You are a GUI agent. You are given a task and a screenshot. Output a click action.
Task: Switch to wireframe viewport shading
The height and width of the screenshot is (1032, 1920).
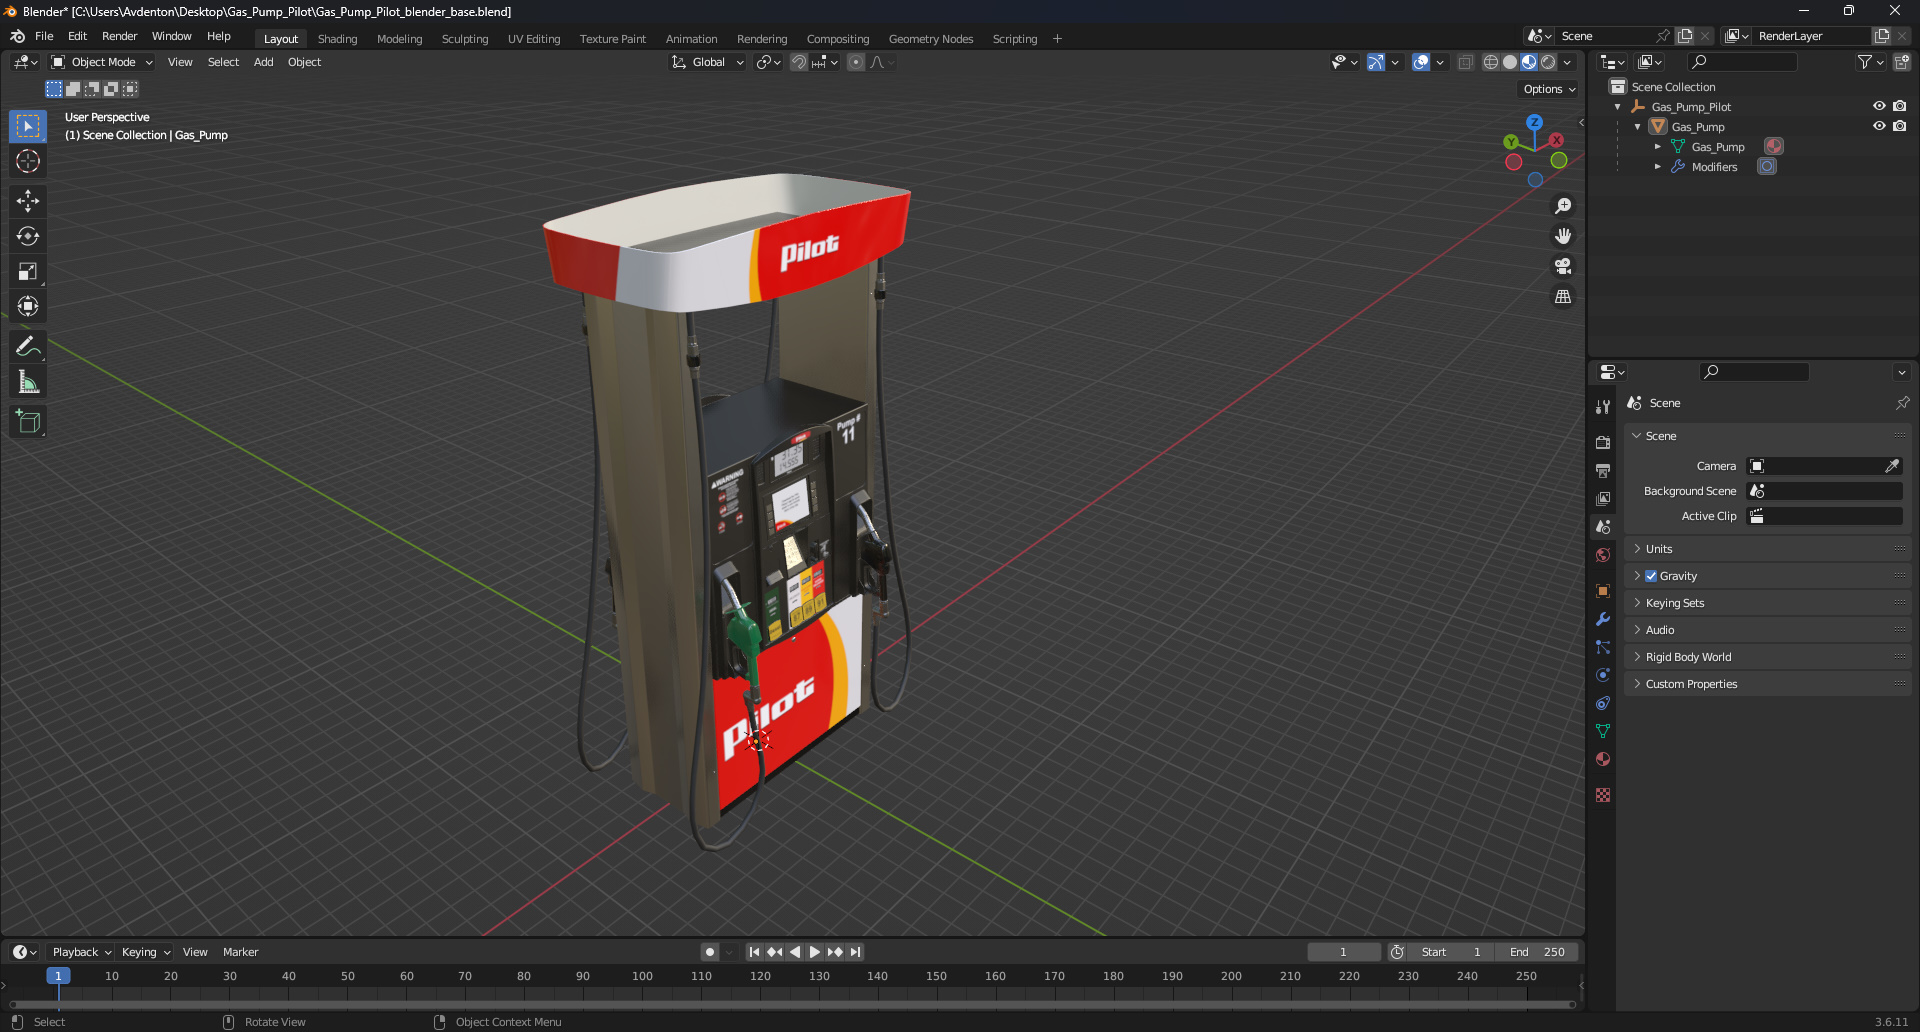click(x=1490, y=62)
